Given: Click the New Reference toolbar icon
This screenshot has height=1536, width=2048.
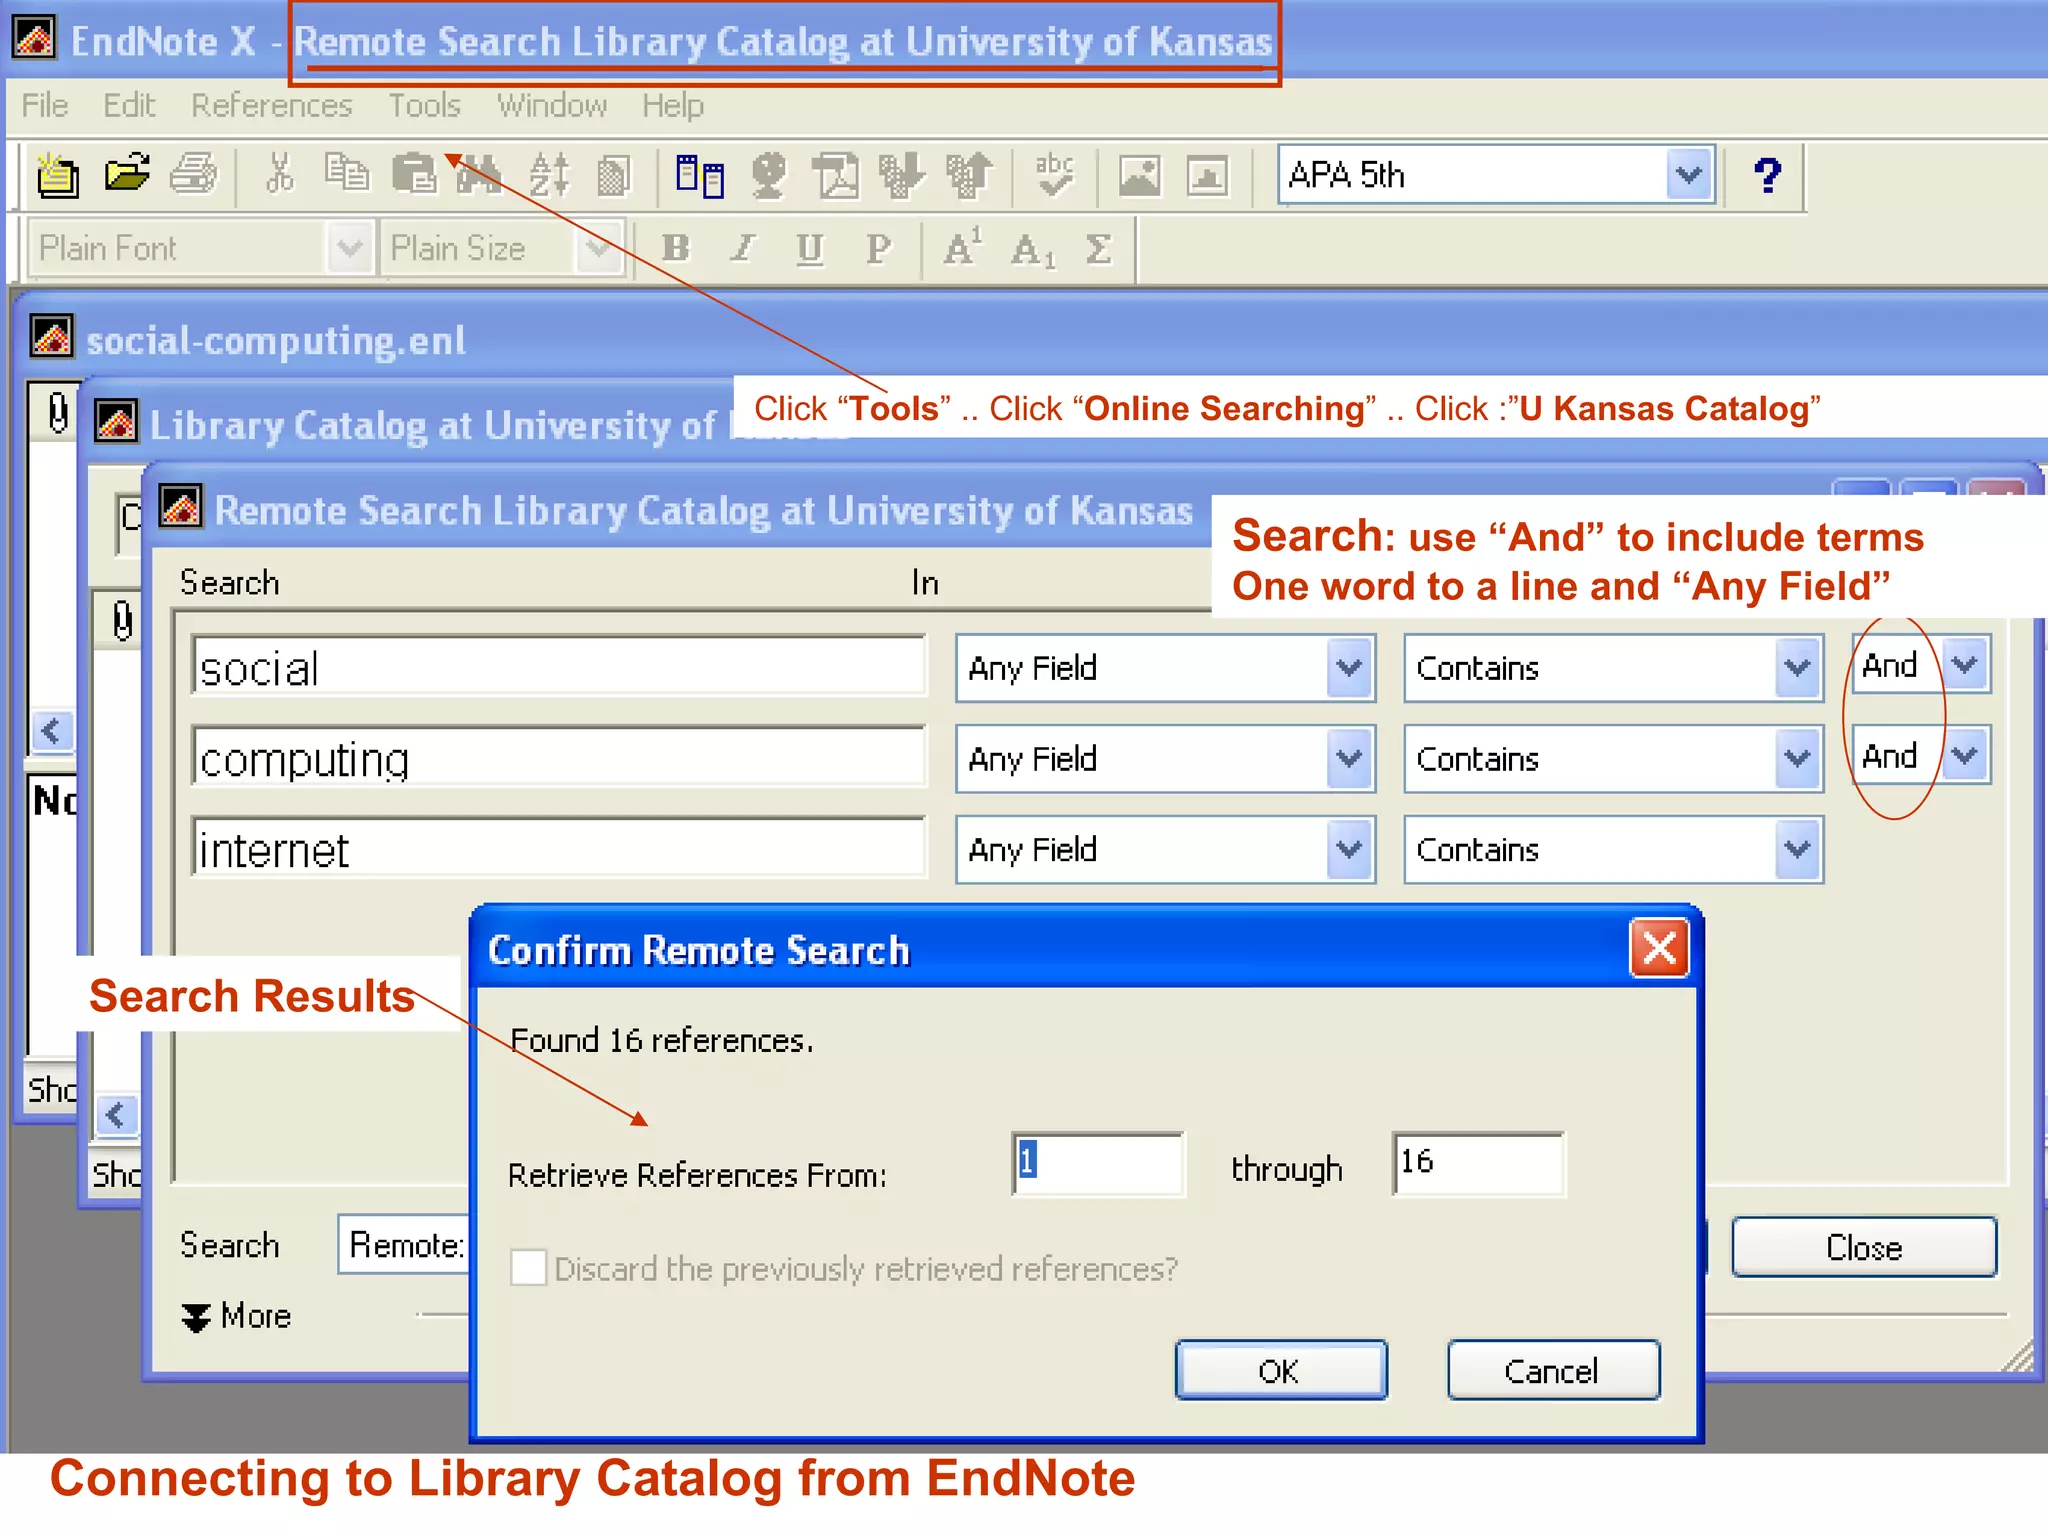Looking at the screenshot, I should (57, 176).
